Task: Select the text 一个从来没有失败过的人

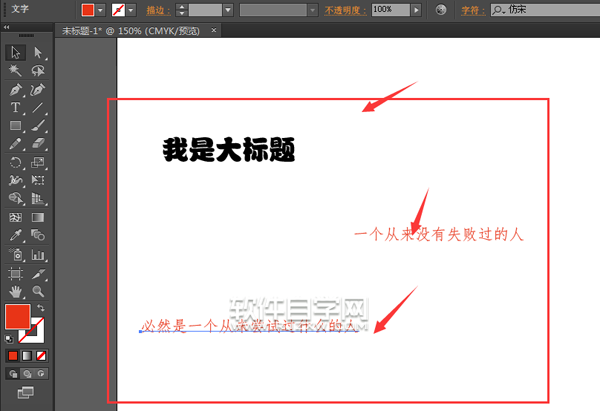Action: tap(439, 234)
